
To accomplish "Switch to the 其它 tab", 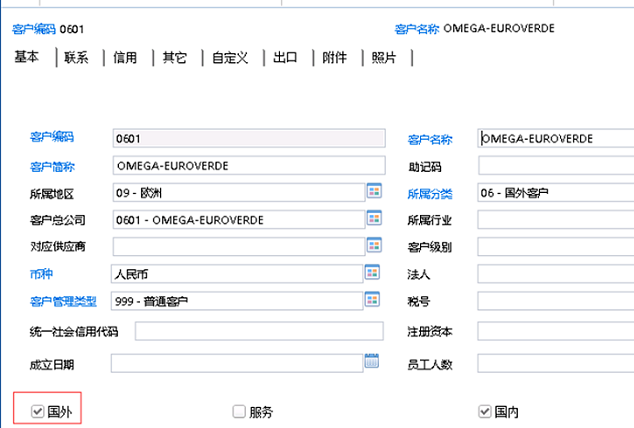I will click(174, 57).
